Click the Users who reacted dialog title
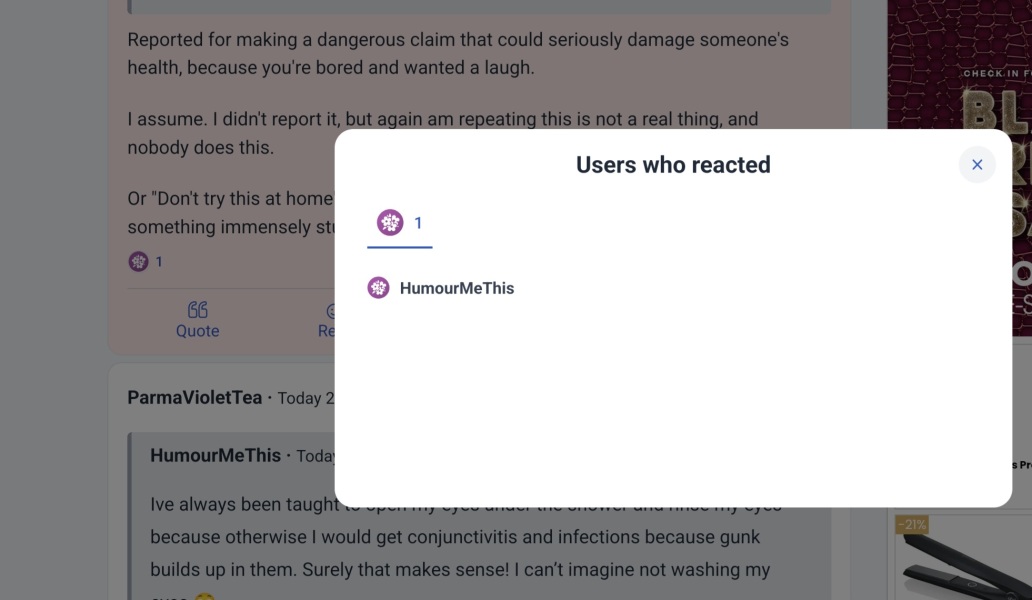1032x600 pixels. (673, 165)
